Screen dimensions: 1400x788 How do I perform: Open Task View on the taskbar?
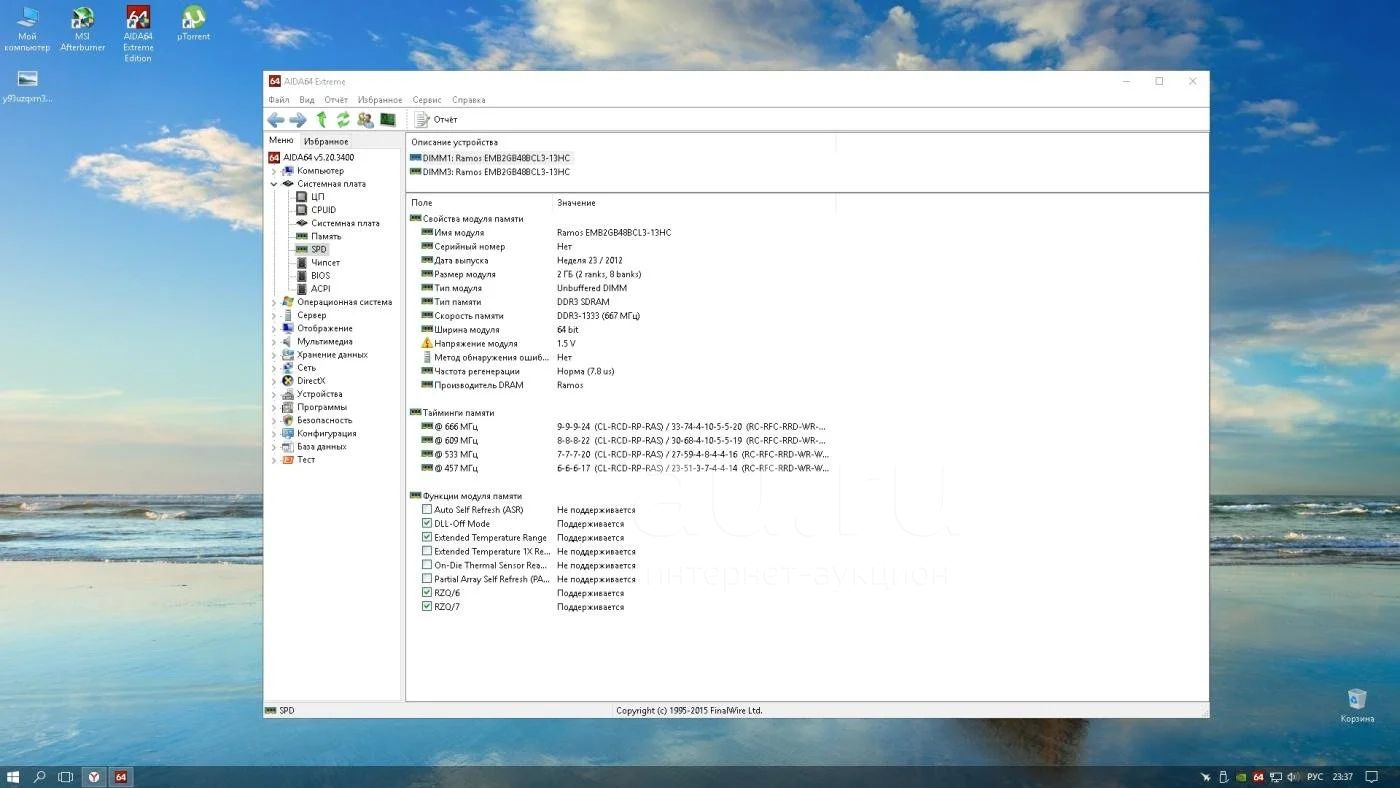point(66,777)
